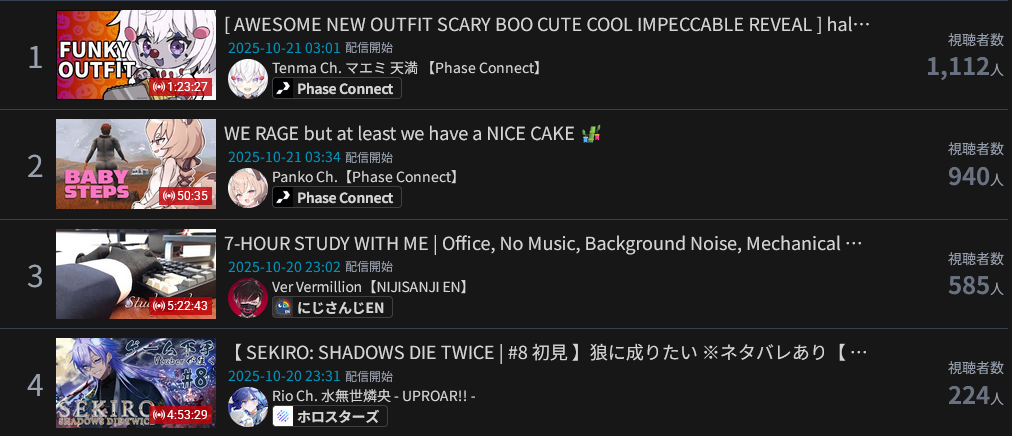This screenshot has height=436, width=1012.
Task: Click the にじさんじEN group badge
Action: [332, 308]
